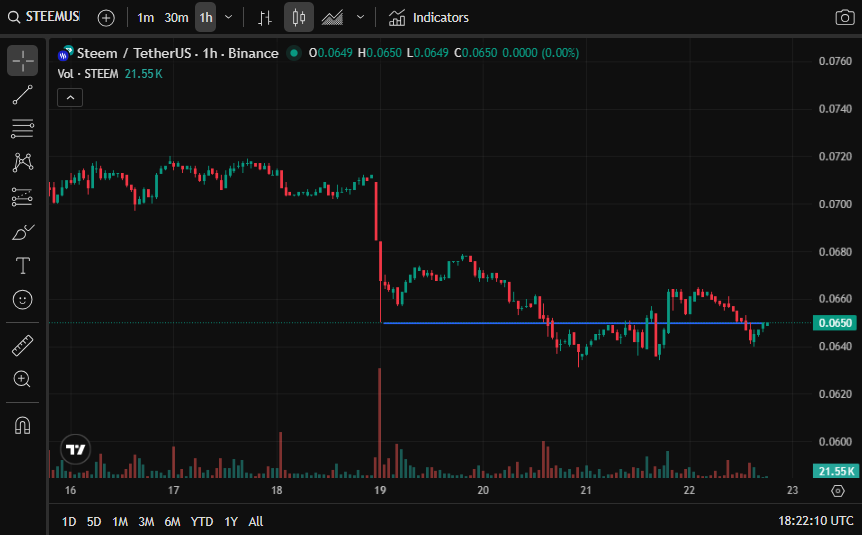Switch to bars chart style

click(x=265, y=18)
